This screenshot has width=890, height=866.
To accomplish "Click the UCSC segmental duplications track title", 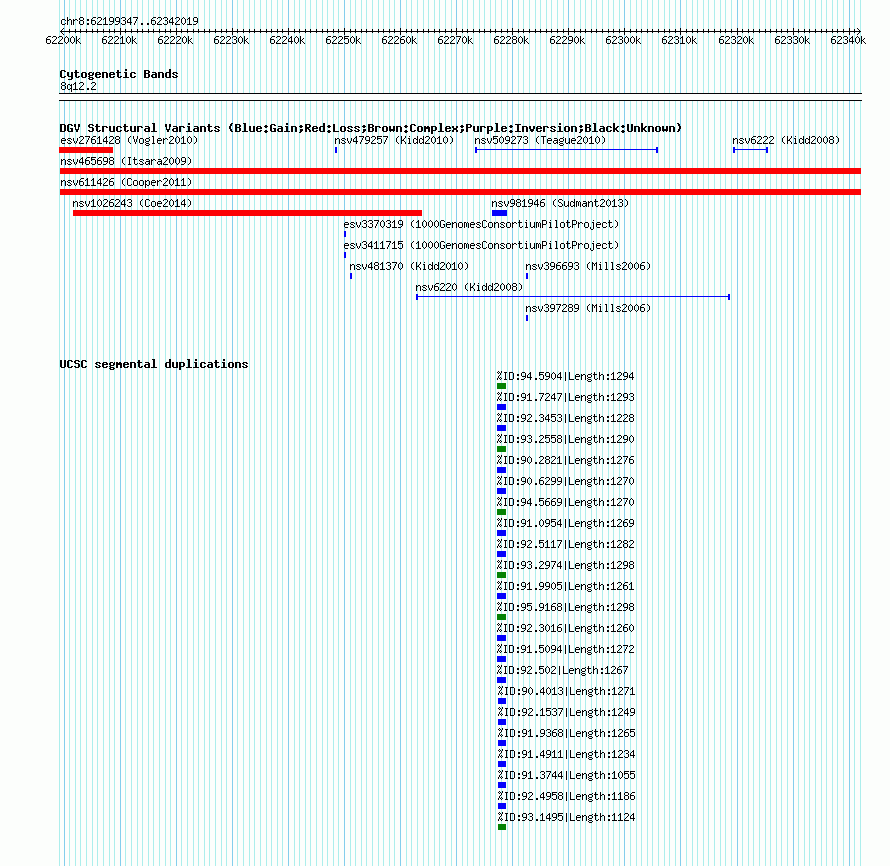I will tap(153, 364).
